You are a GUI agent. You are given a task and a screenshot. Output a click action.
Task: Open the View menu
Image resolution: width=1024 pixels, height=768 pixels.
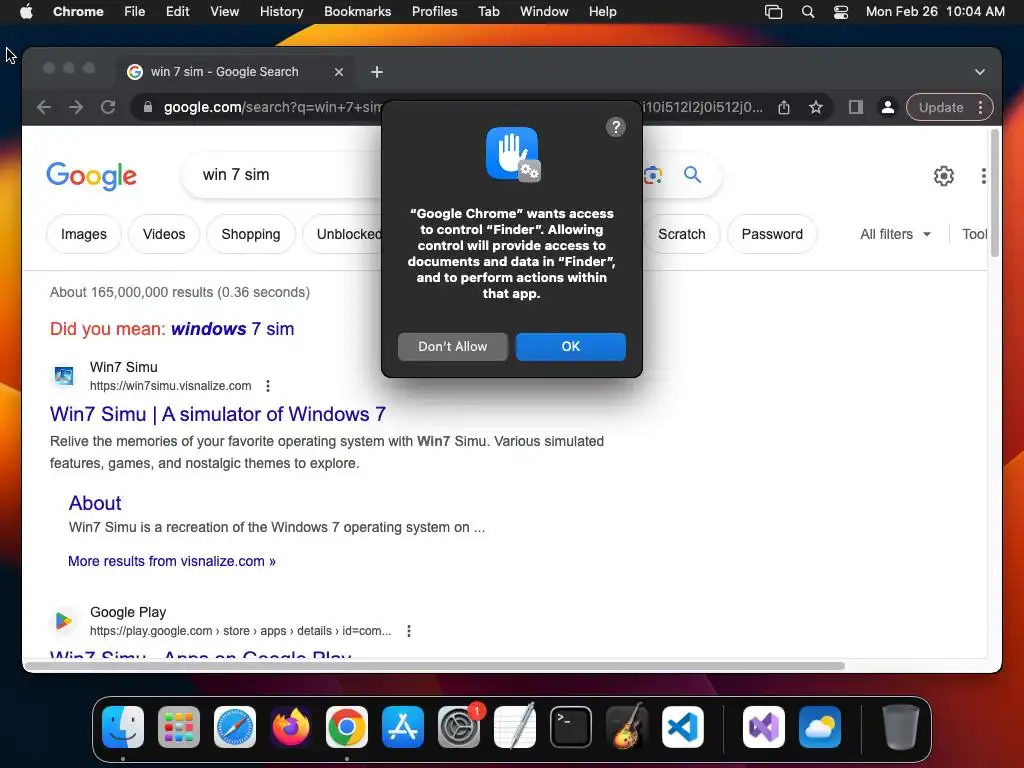[225, 12]
